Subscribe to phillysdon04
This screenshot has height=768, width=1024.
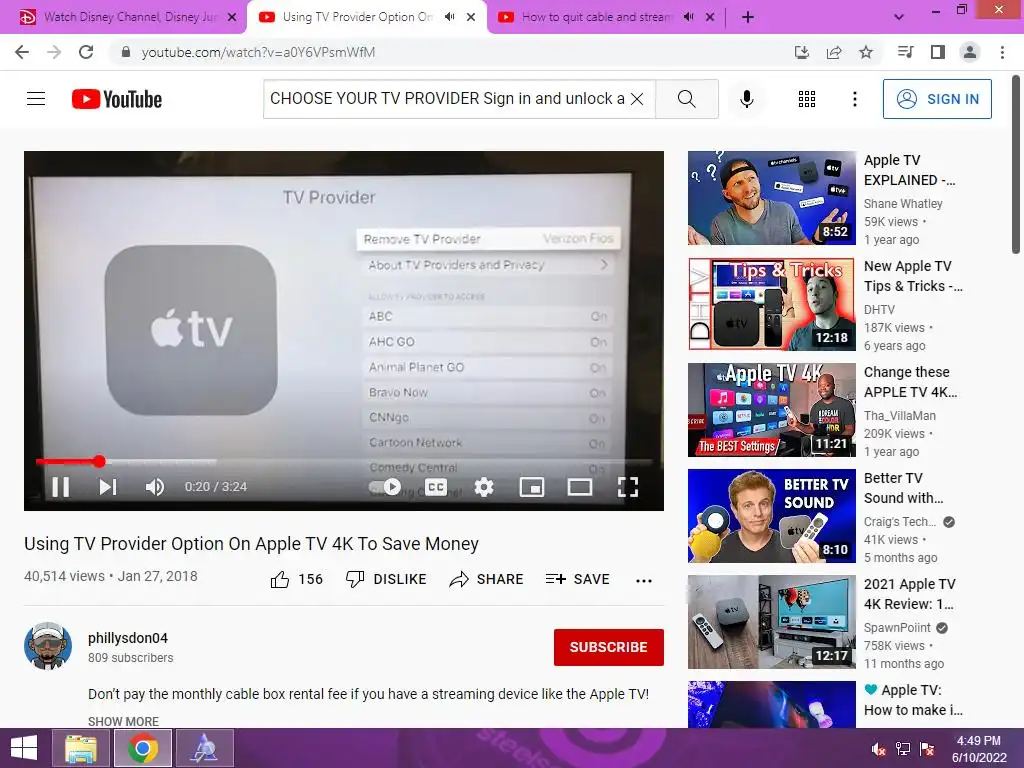tap(609, 647)
